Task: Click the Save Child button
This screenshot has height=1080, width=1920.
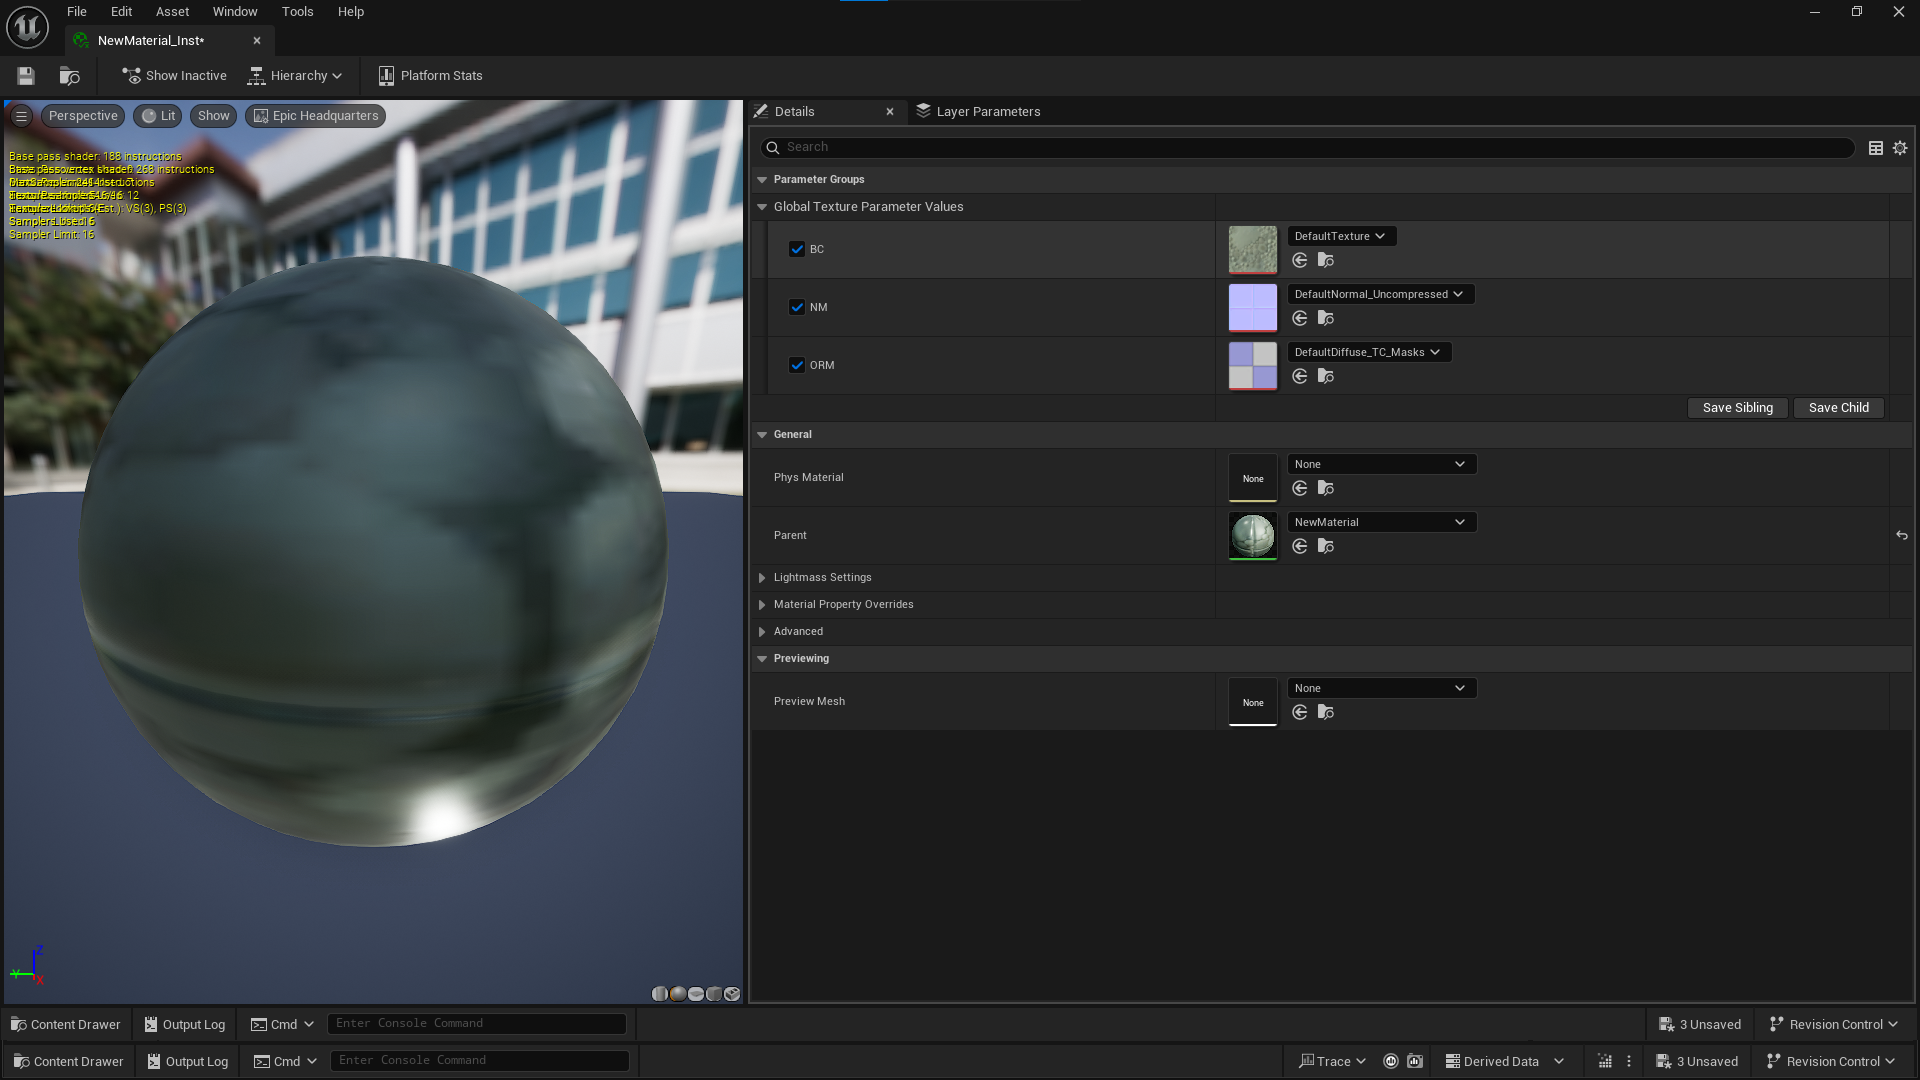Action: pos(1838,408)
